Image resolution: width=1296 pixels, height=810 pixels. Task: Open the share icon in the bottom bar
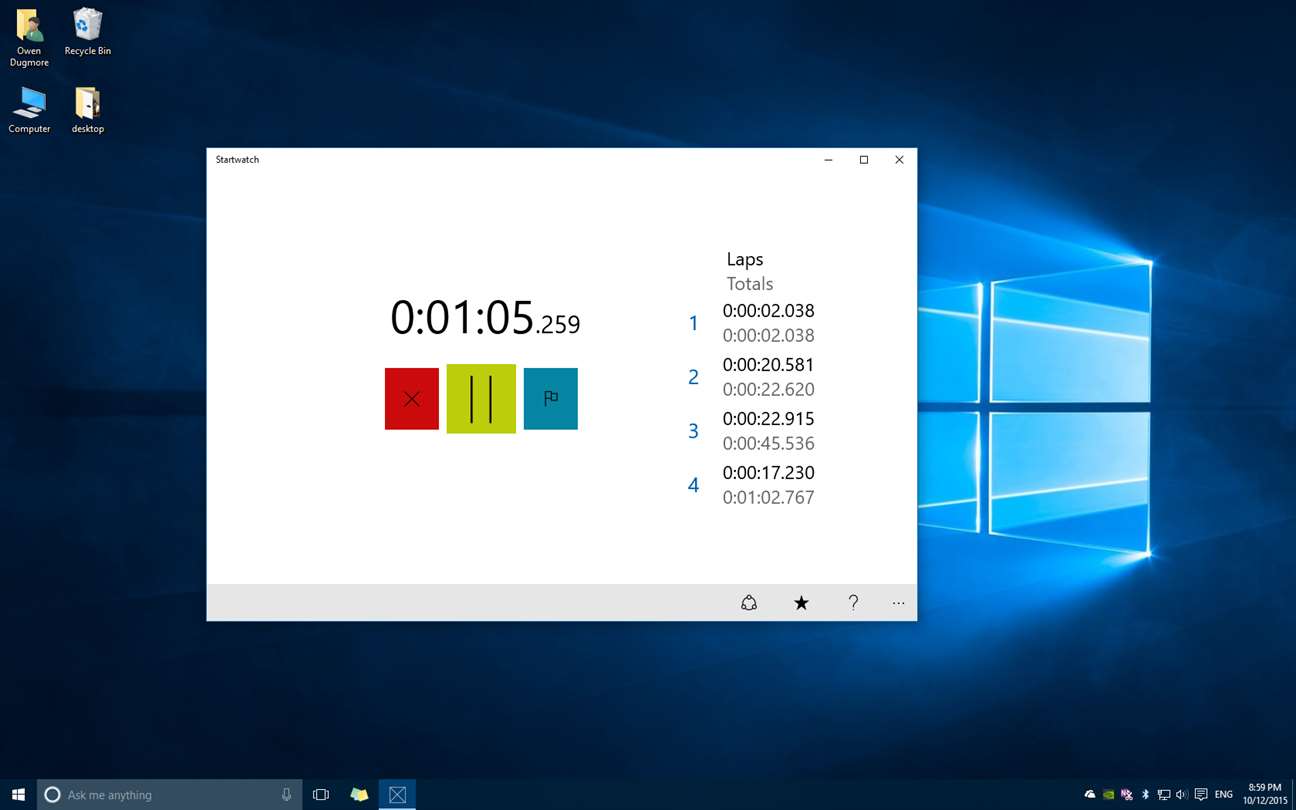(x=748, y=602)
